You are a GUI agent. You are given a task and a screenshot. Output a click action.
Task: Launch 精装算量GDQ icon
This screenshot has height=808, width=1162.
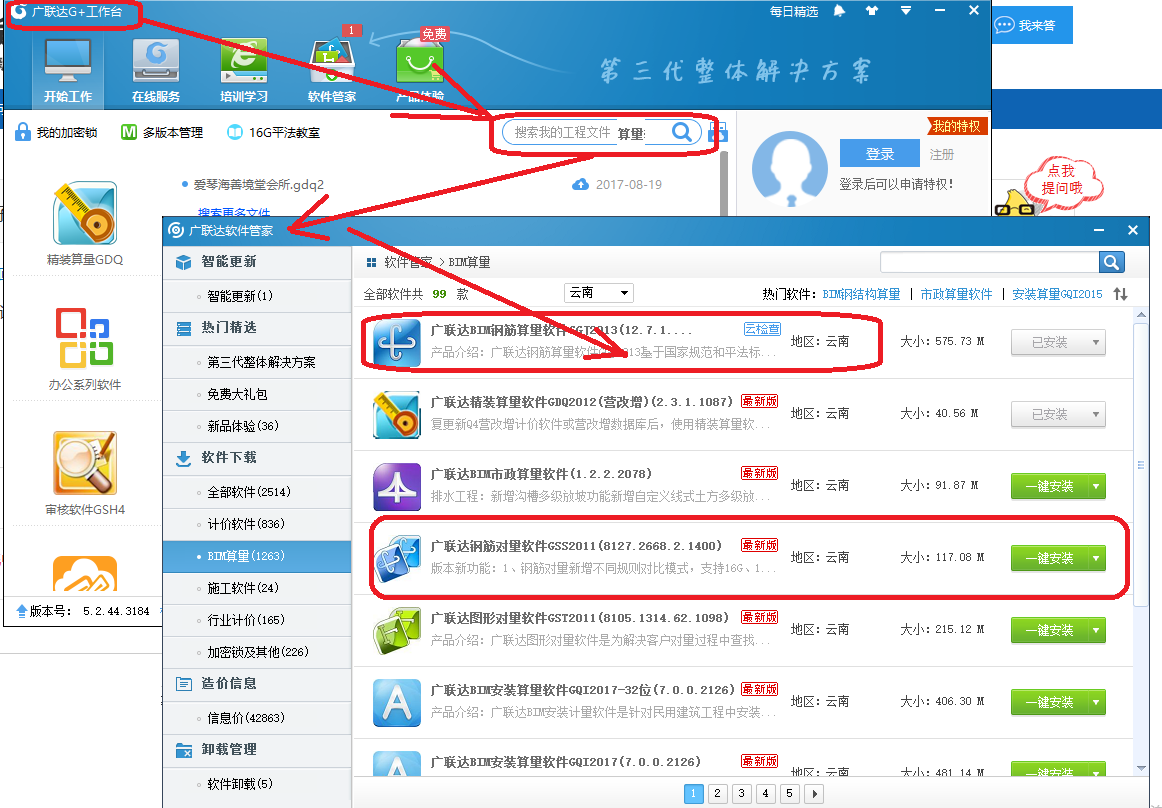[84, 213]
